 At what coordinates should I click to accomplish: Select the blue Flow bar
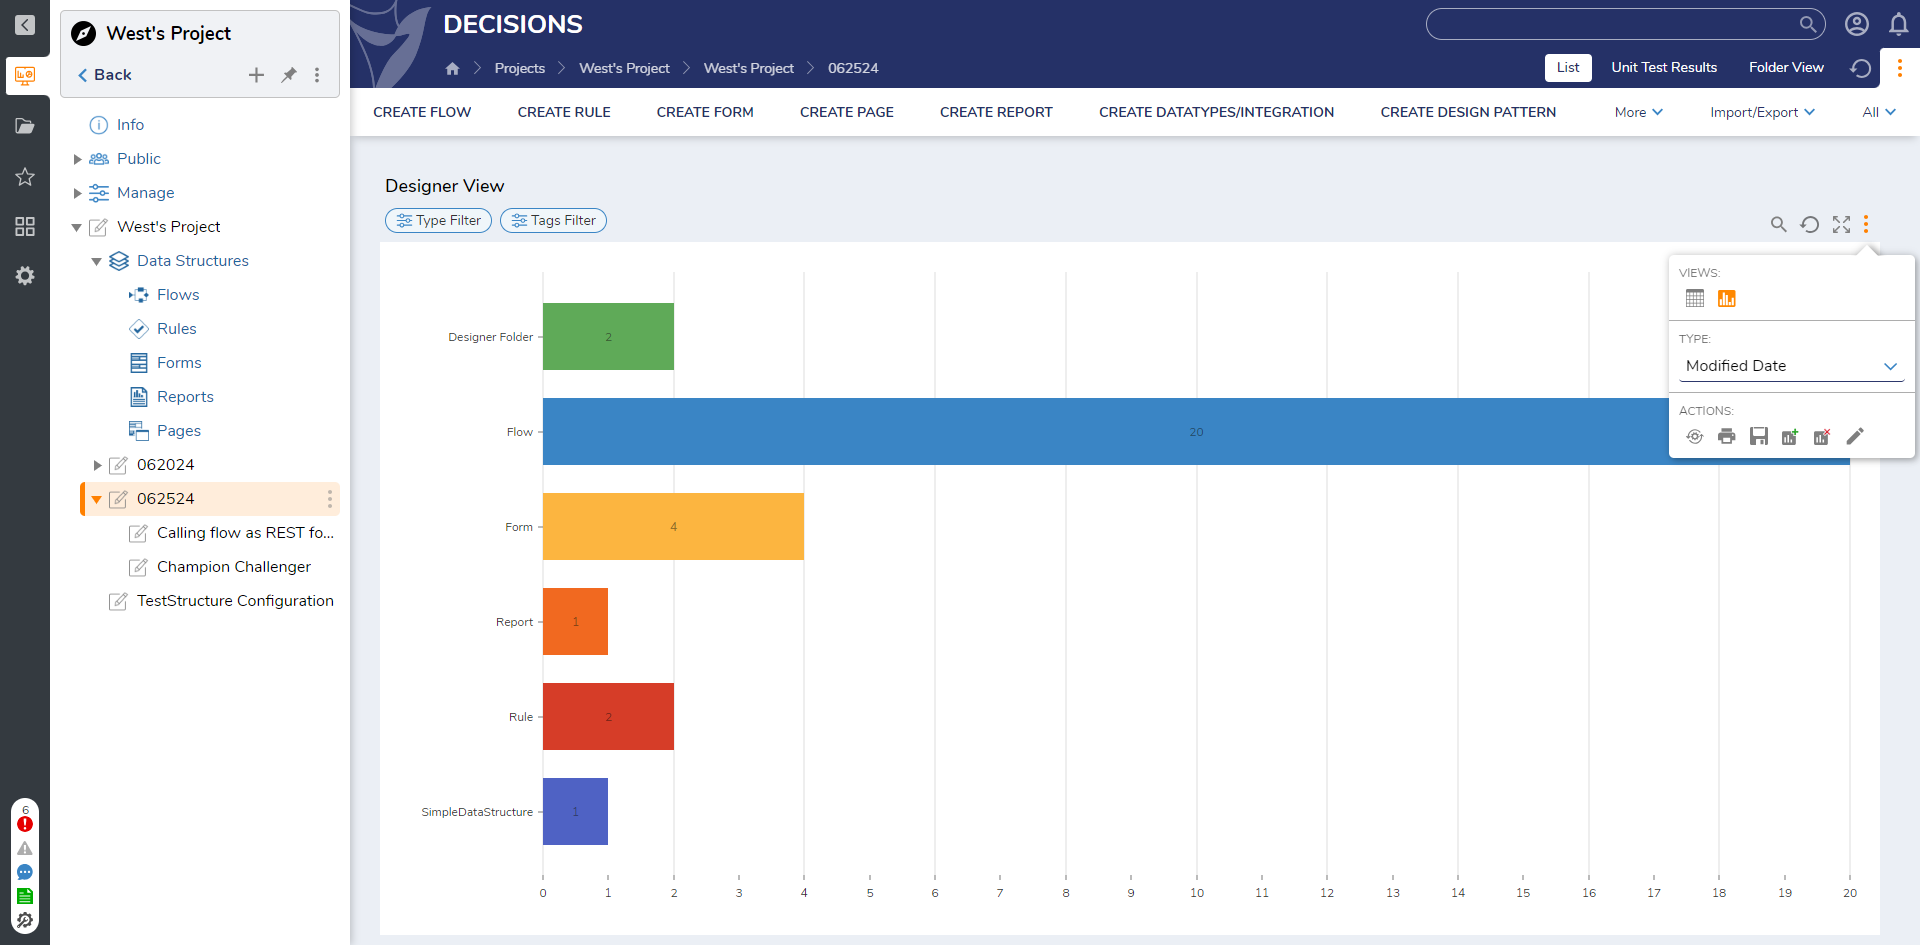1196,432
